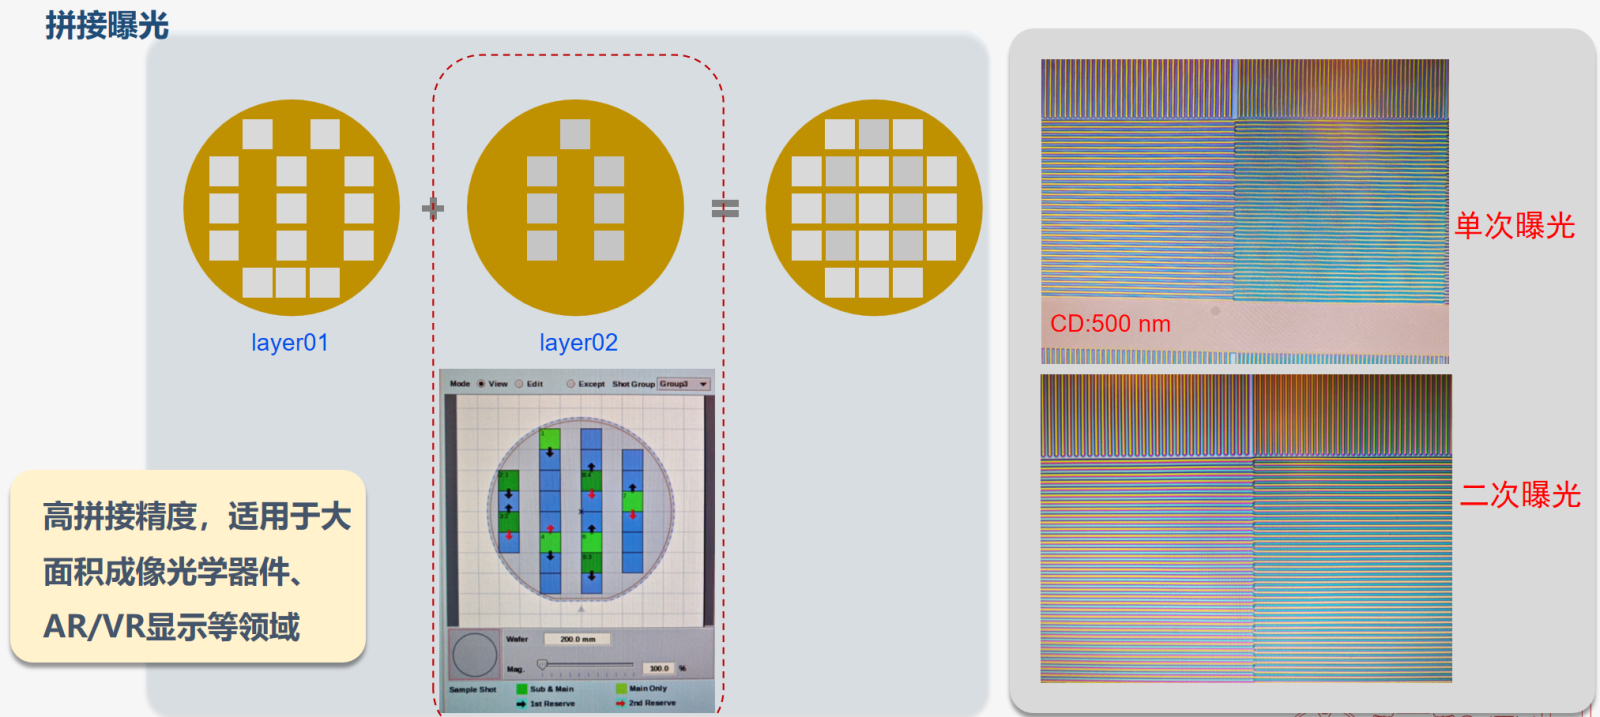Select light green shot 7 in right column
1600x717 pixels.
[x=632, y=501]
